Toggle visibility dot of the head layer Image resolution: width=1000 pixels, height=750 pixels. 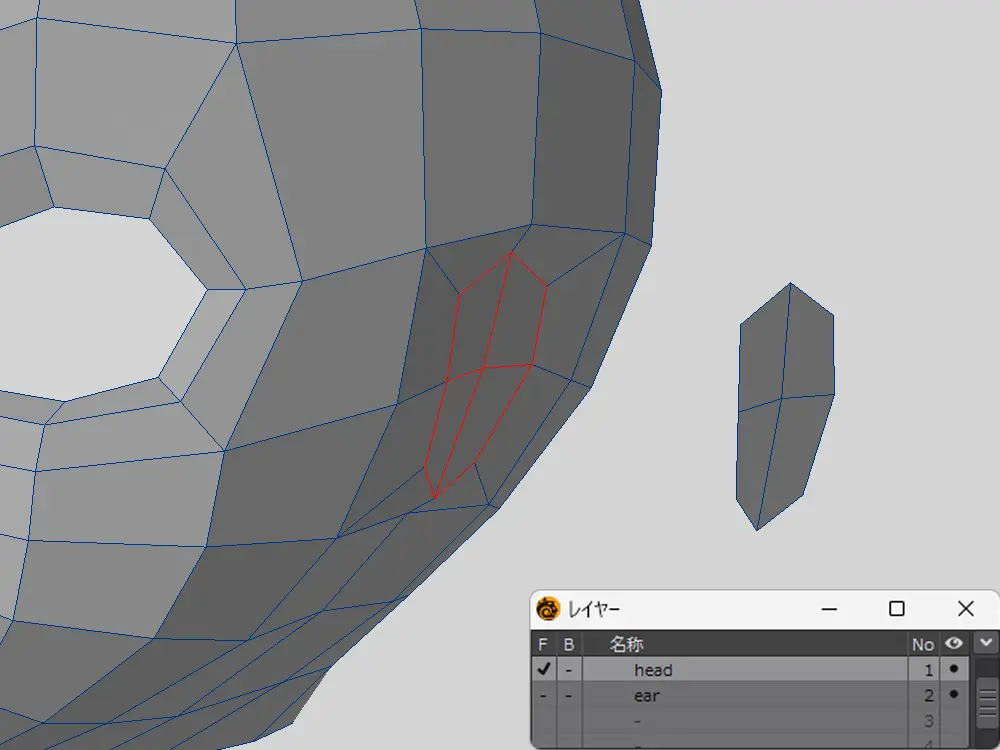[x=954, y=669]
